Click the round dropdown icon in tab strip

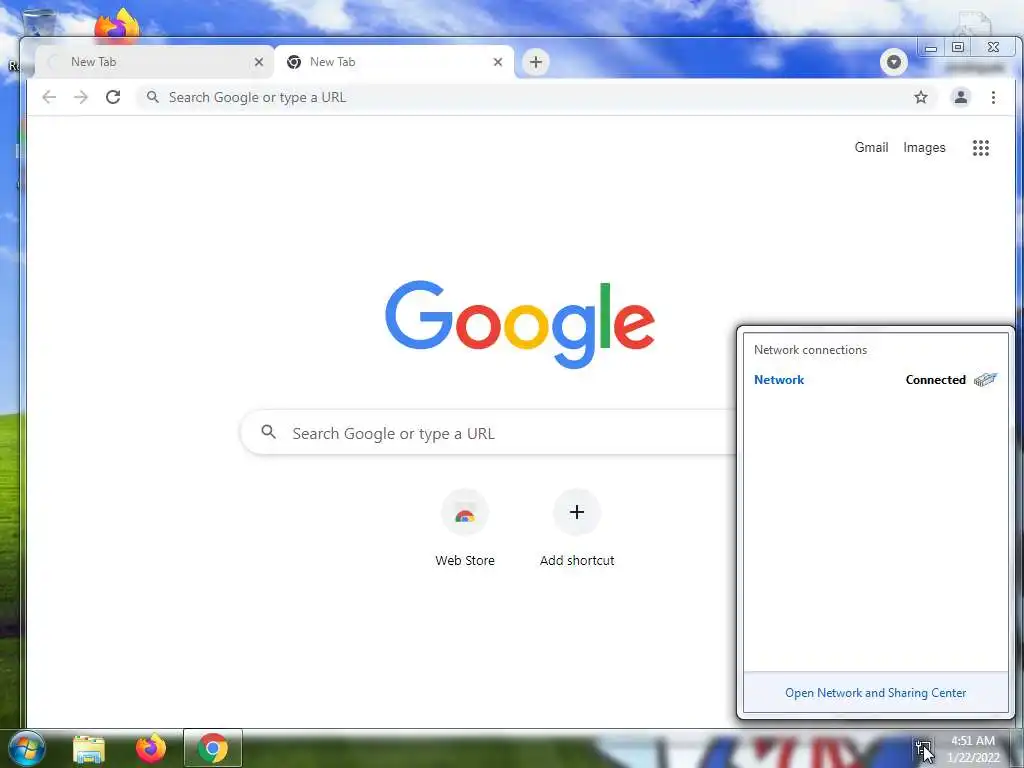pyautogui.click(x=893, y=62)
